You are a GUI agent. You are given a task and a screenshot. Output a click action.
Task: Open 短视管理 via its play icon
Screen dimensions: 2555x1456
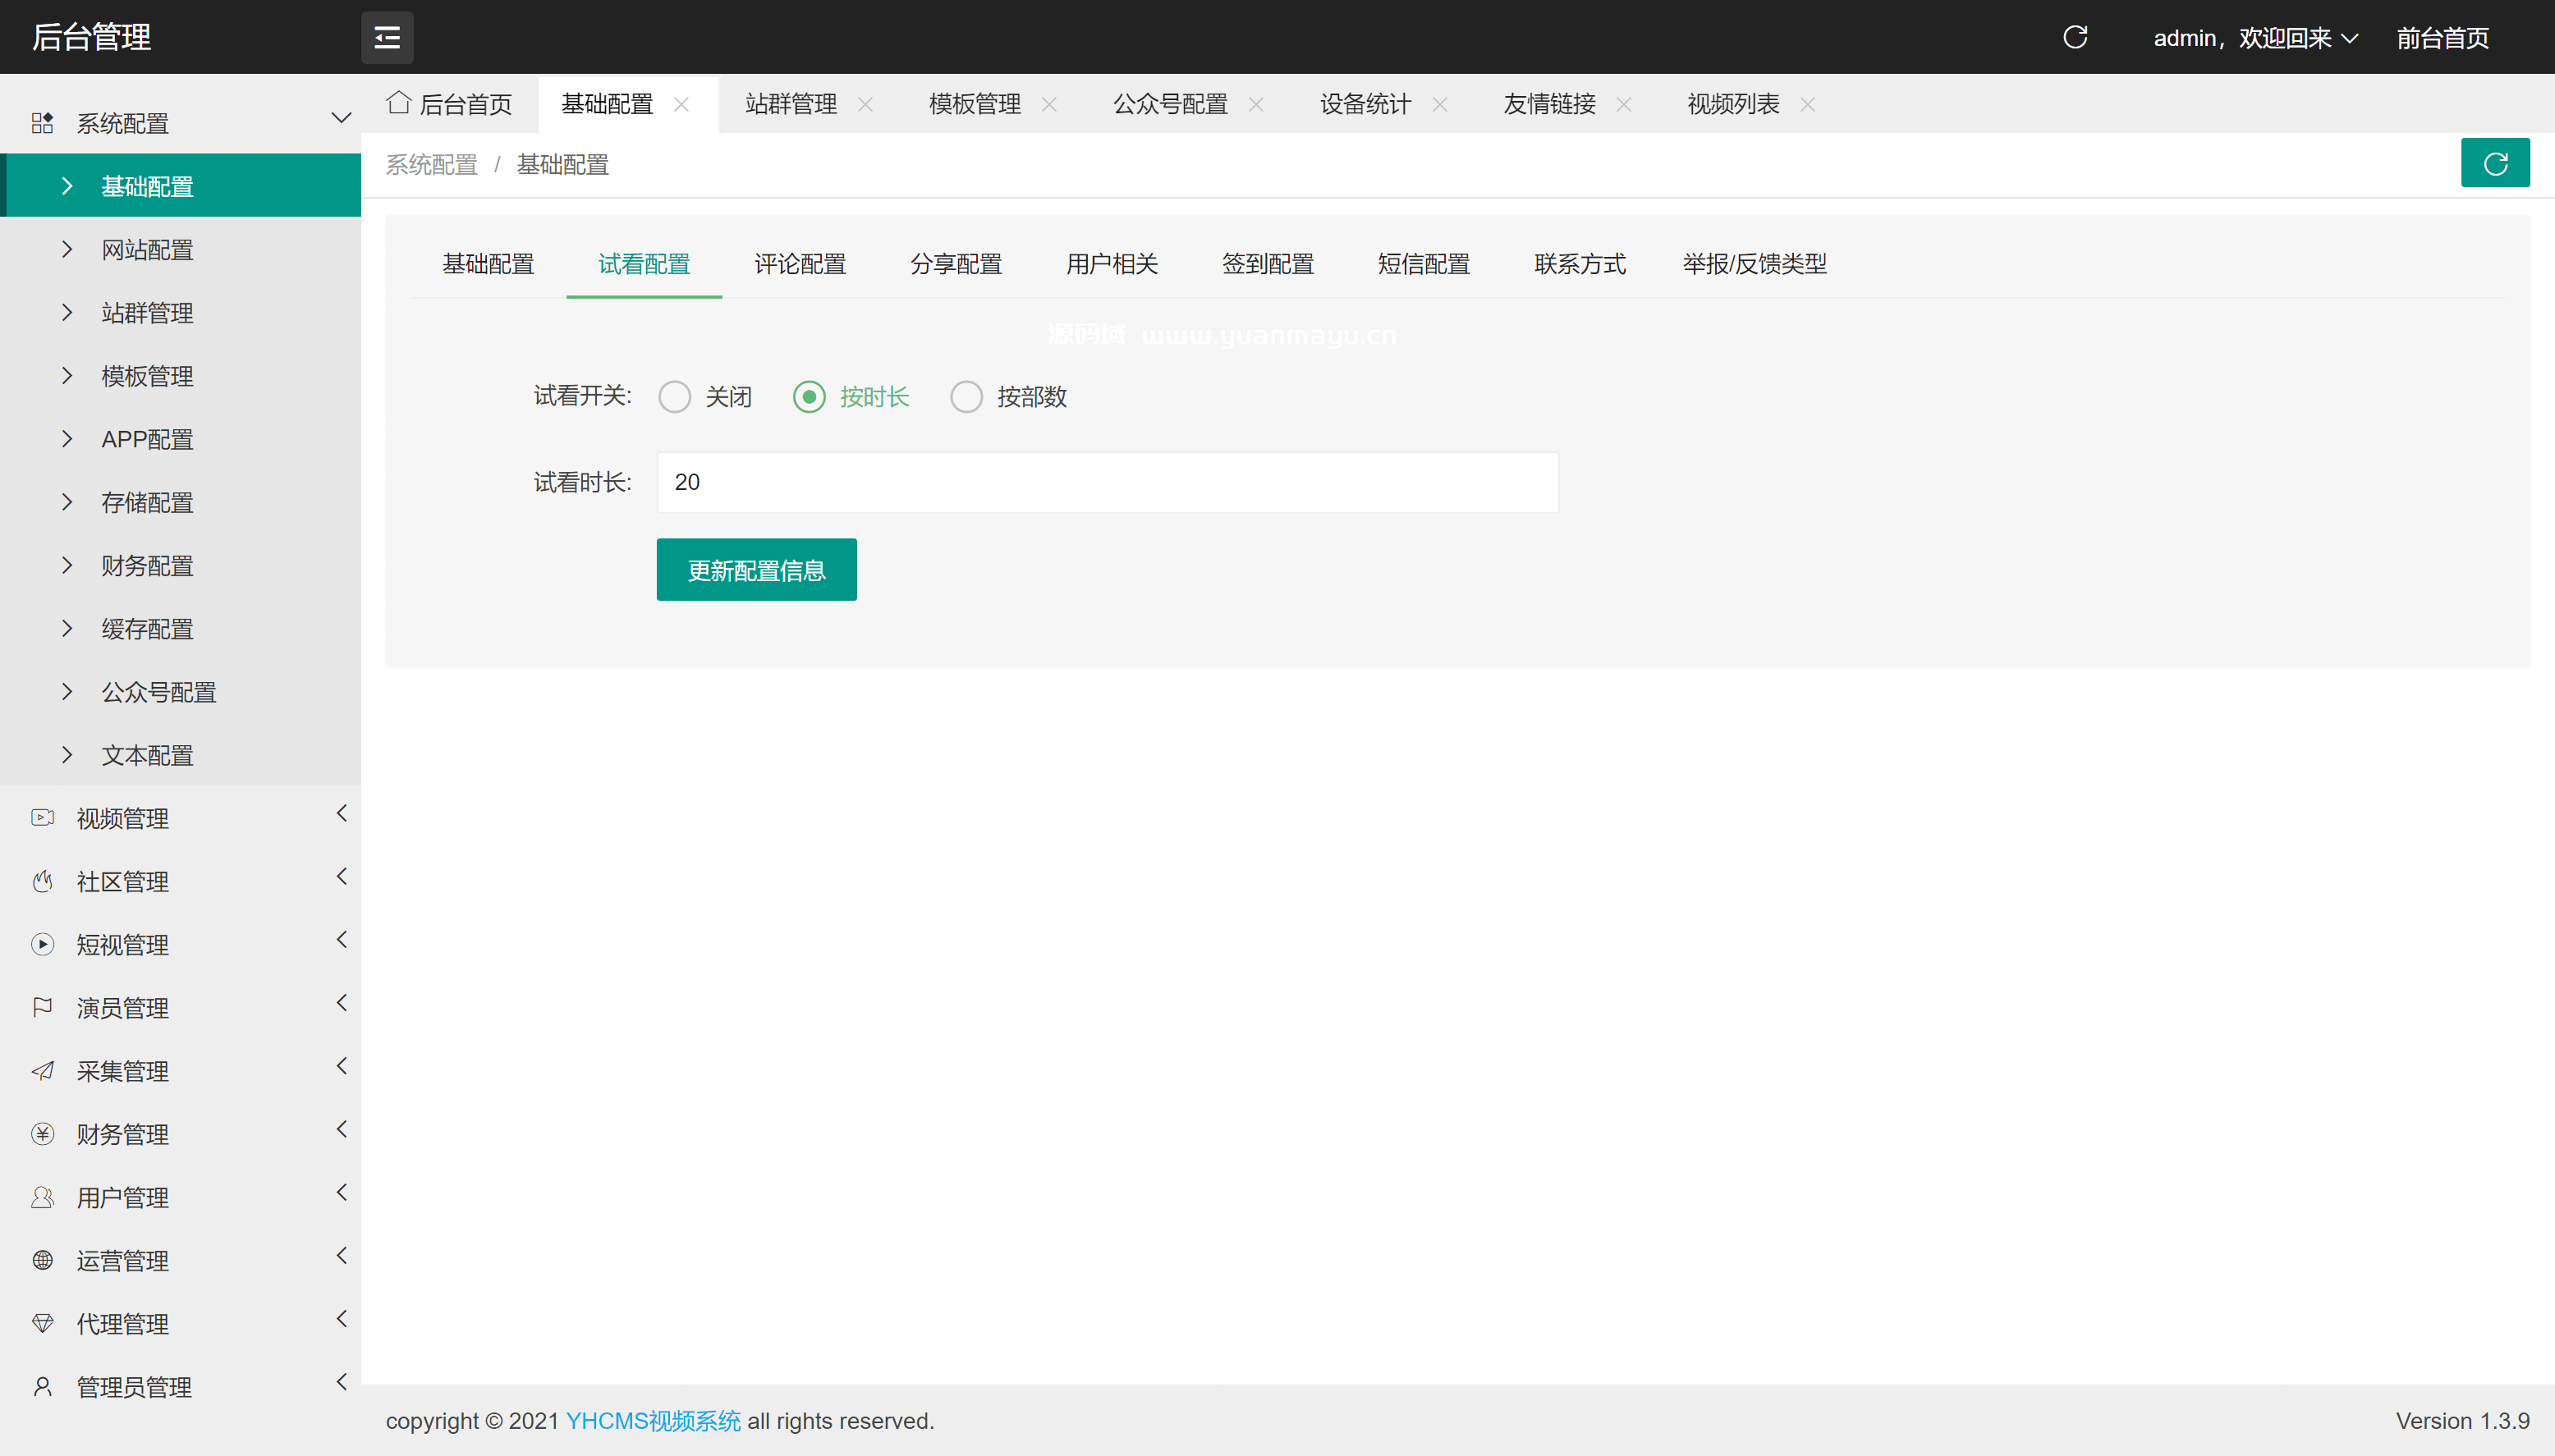[42, 944]
